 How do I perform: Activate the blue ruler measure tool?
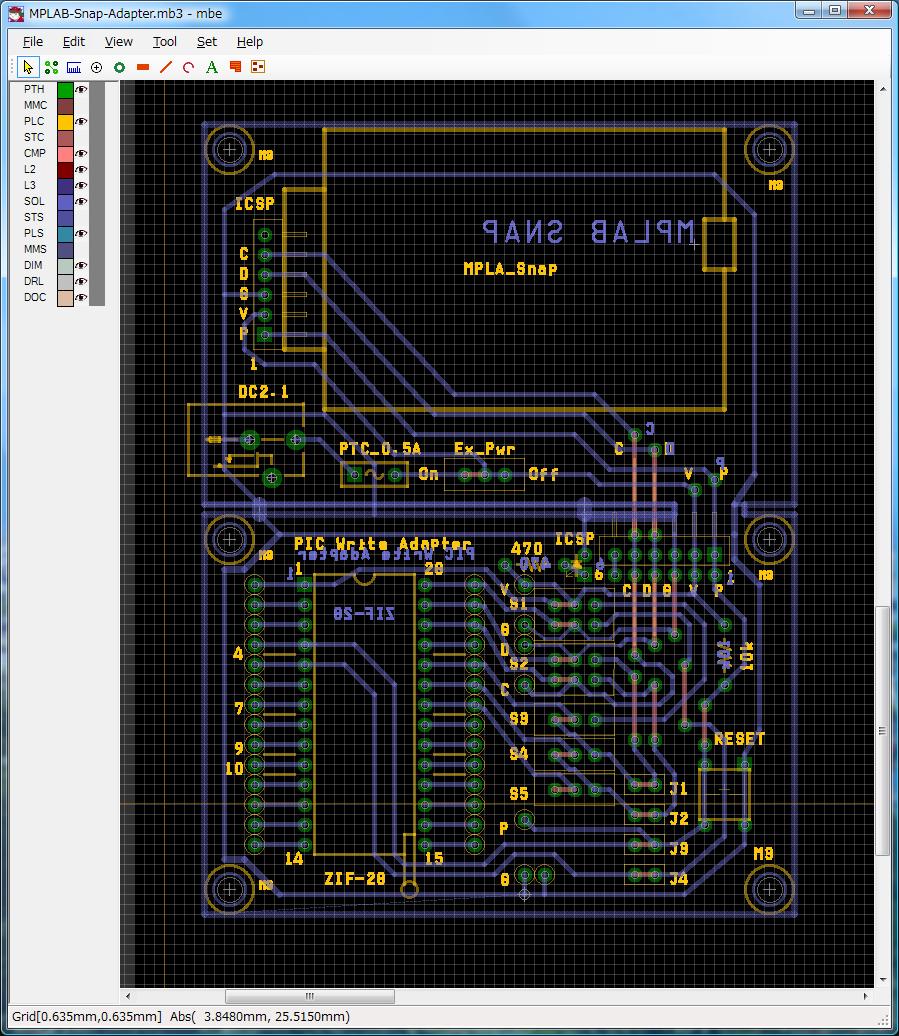tap(74, 67)
